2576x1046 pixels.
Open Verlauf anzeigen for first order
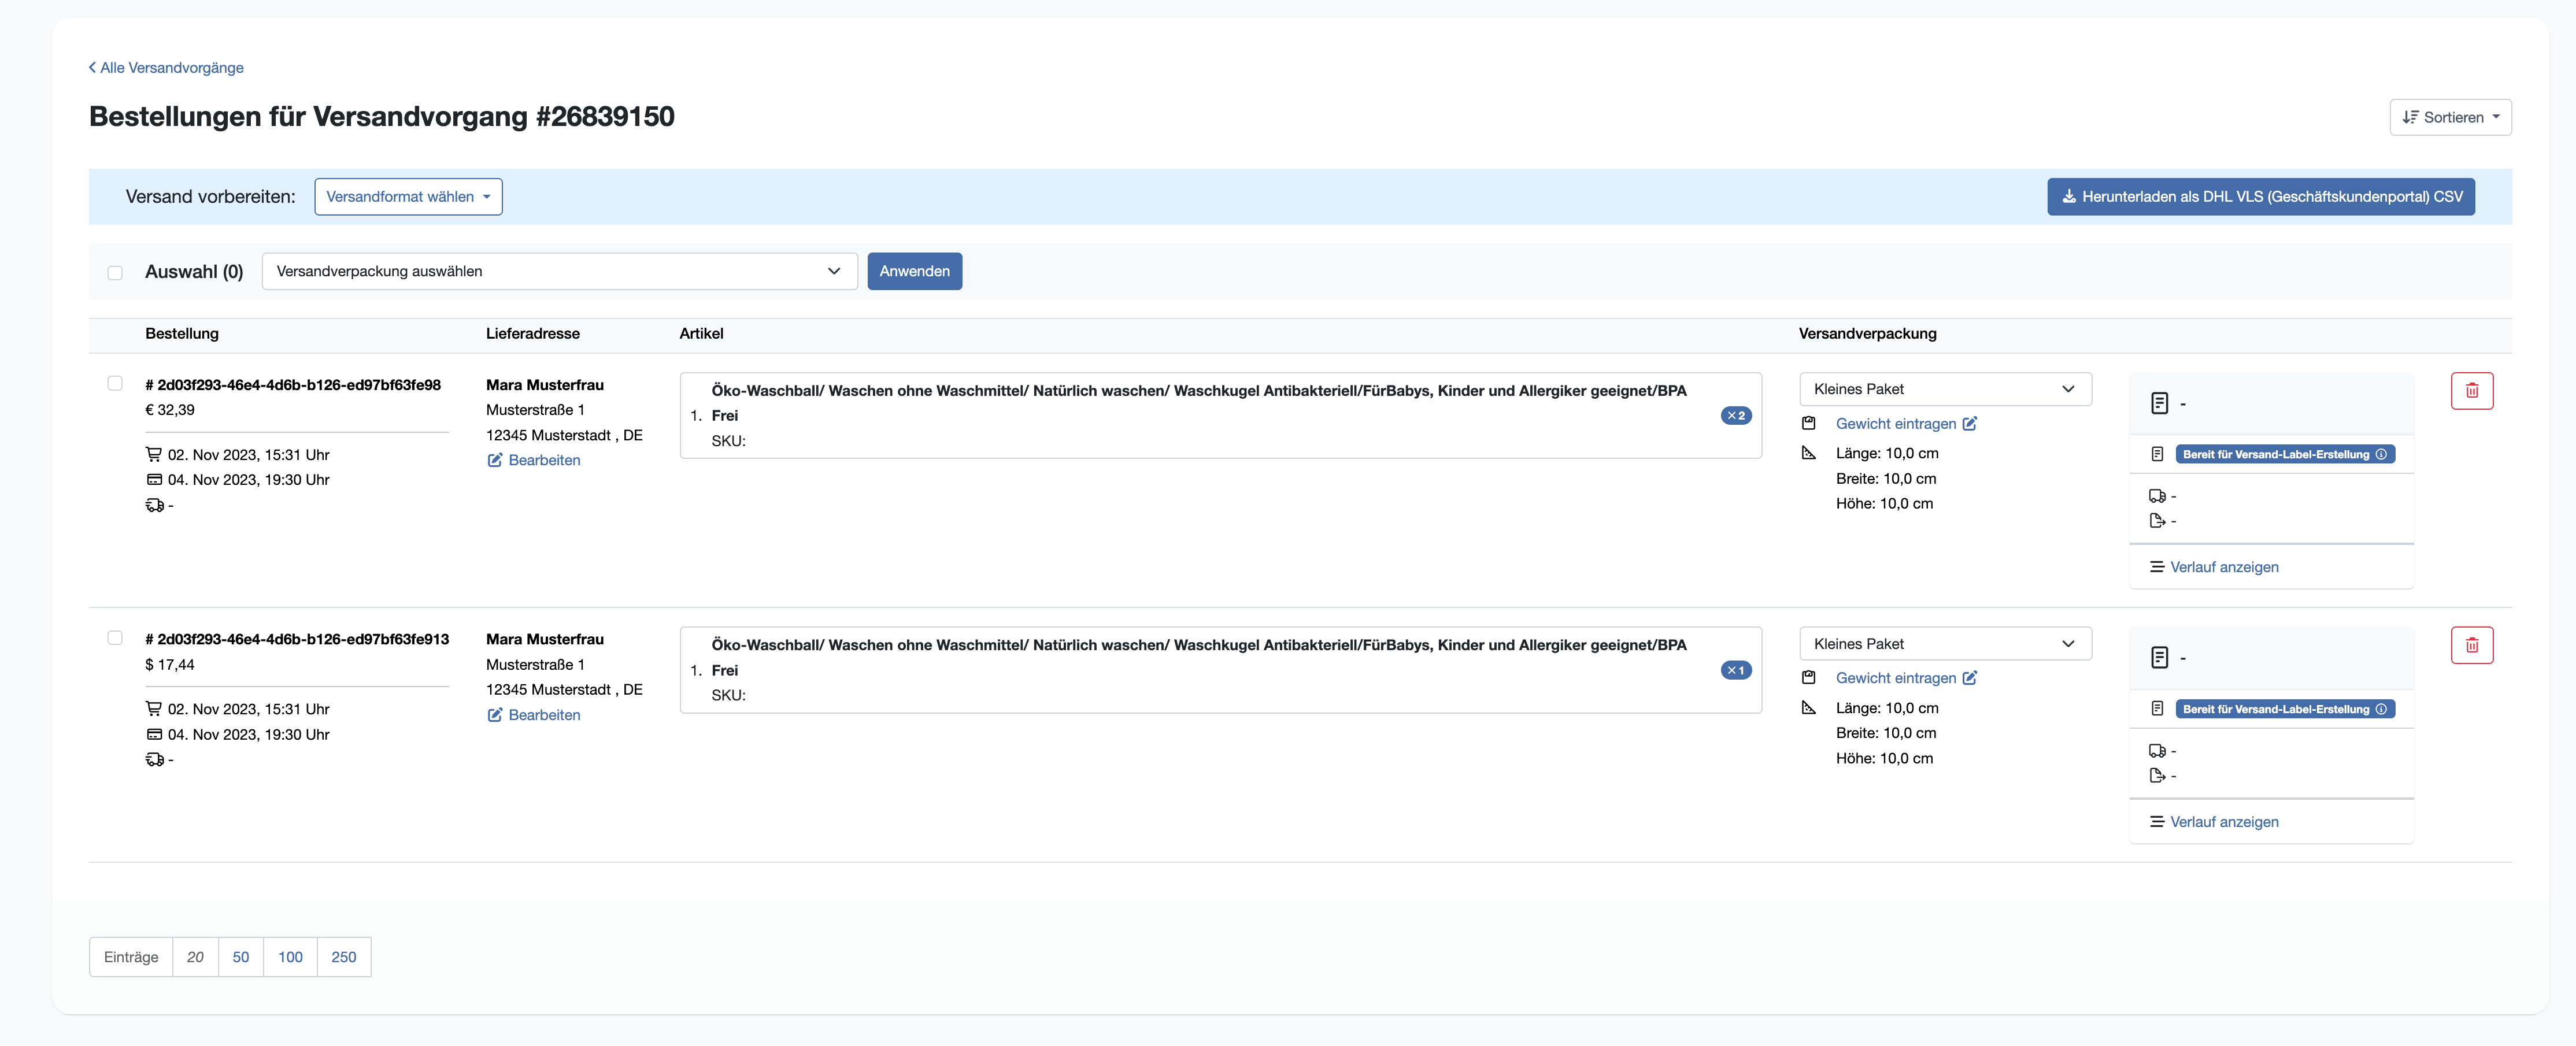pos(2223,567)
